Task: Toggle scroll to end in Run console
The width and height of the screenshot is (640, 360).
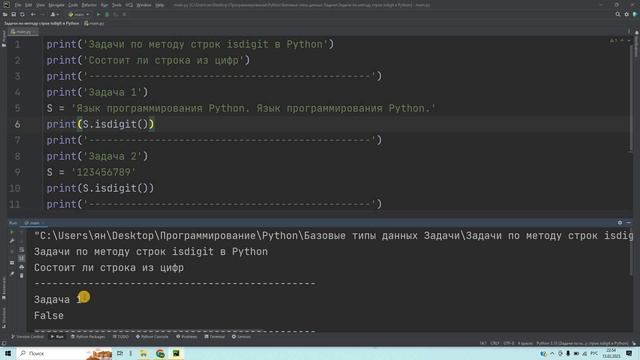Action: (x=22, y=258)
